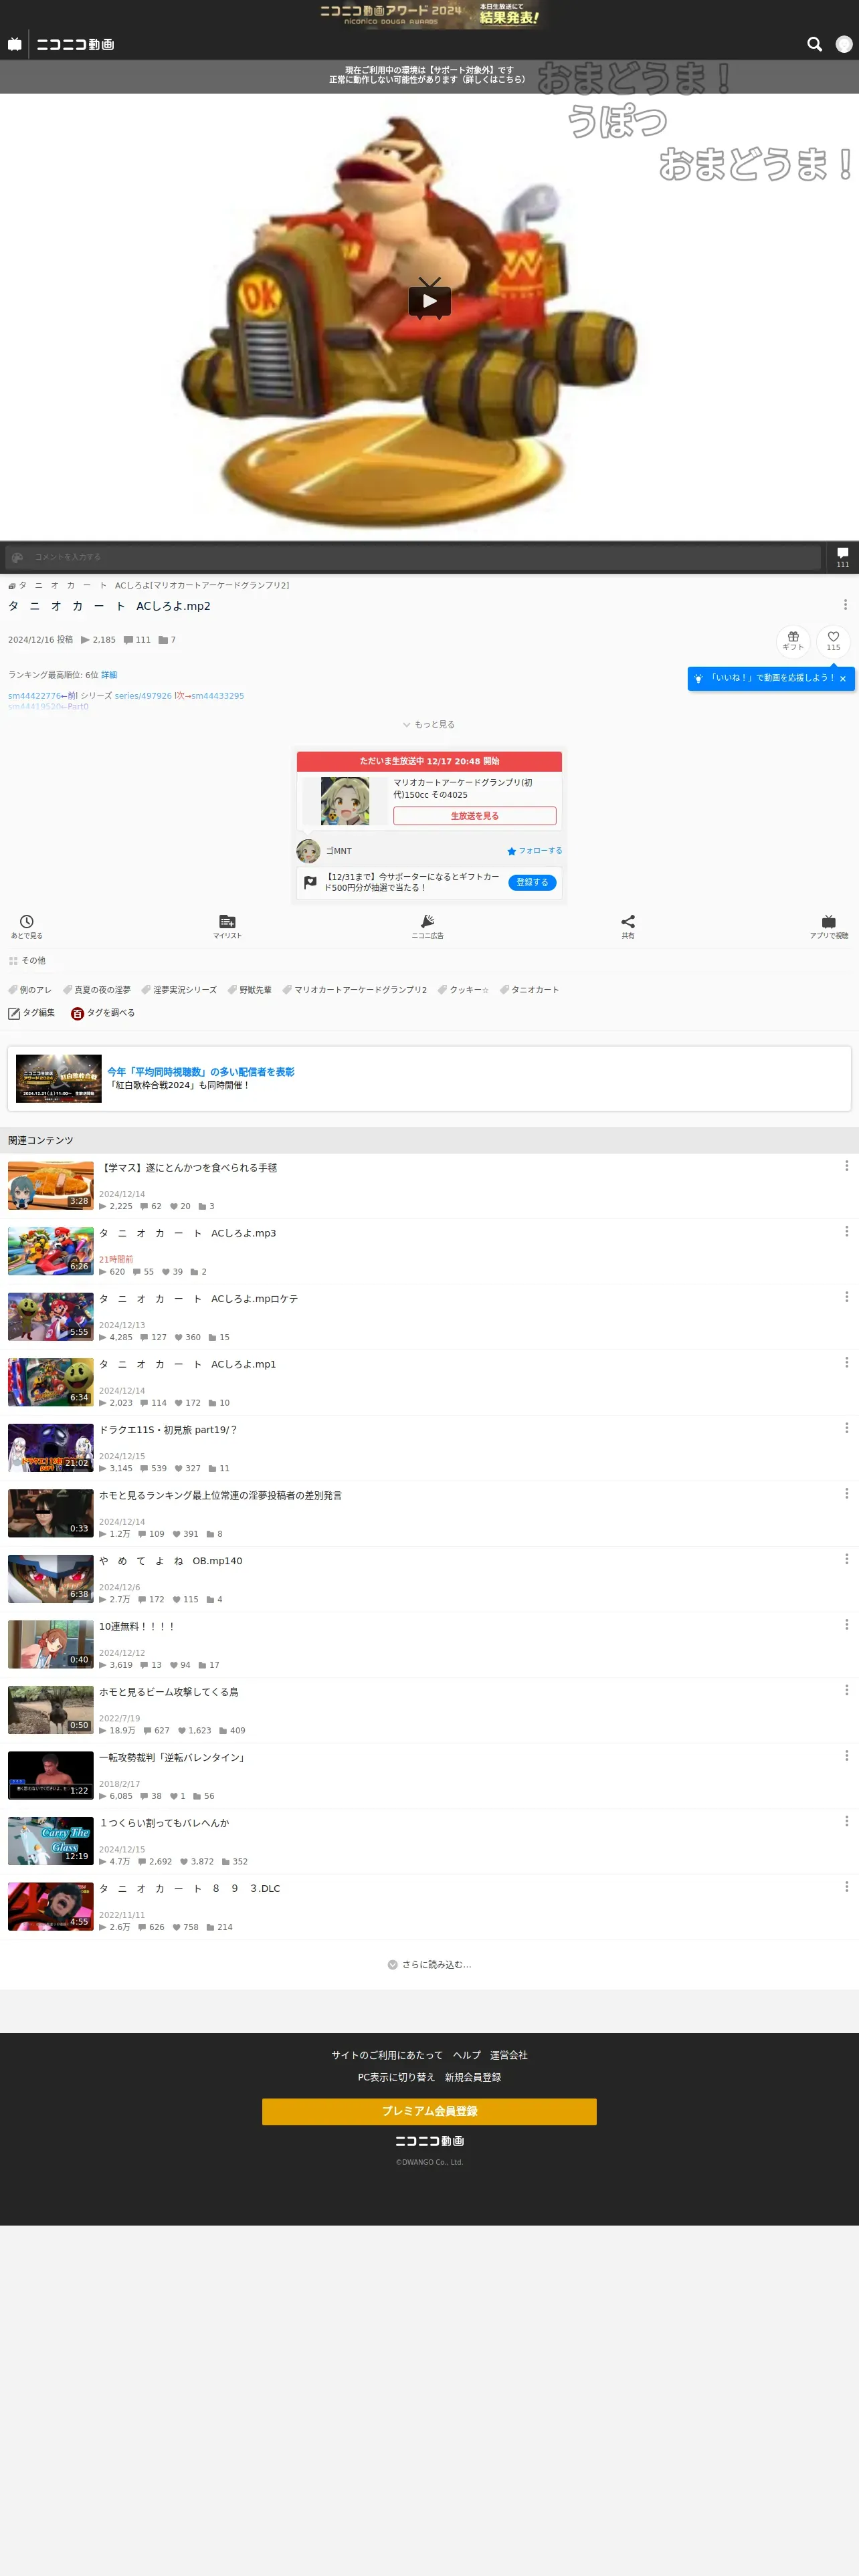
Task: Open ニコニ広告 advertising icon
Action: tap(427, 926)
